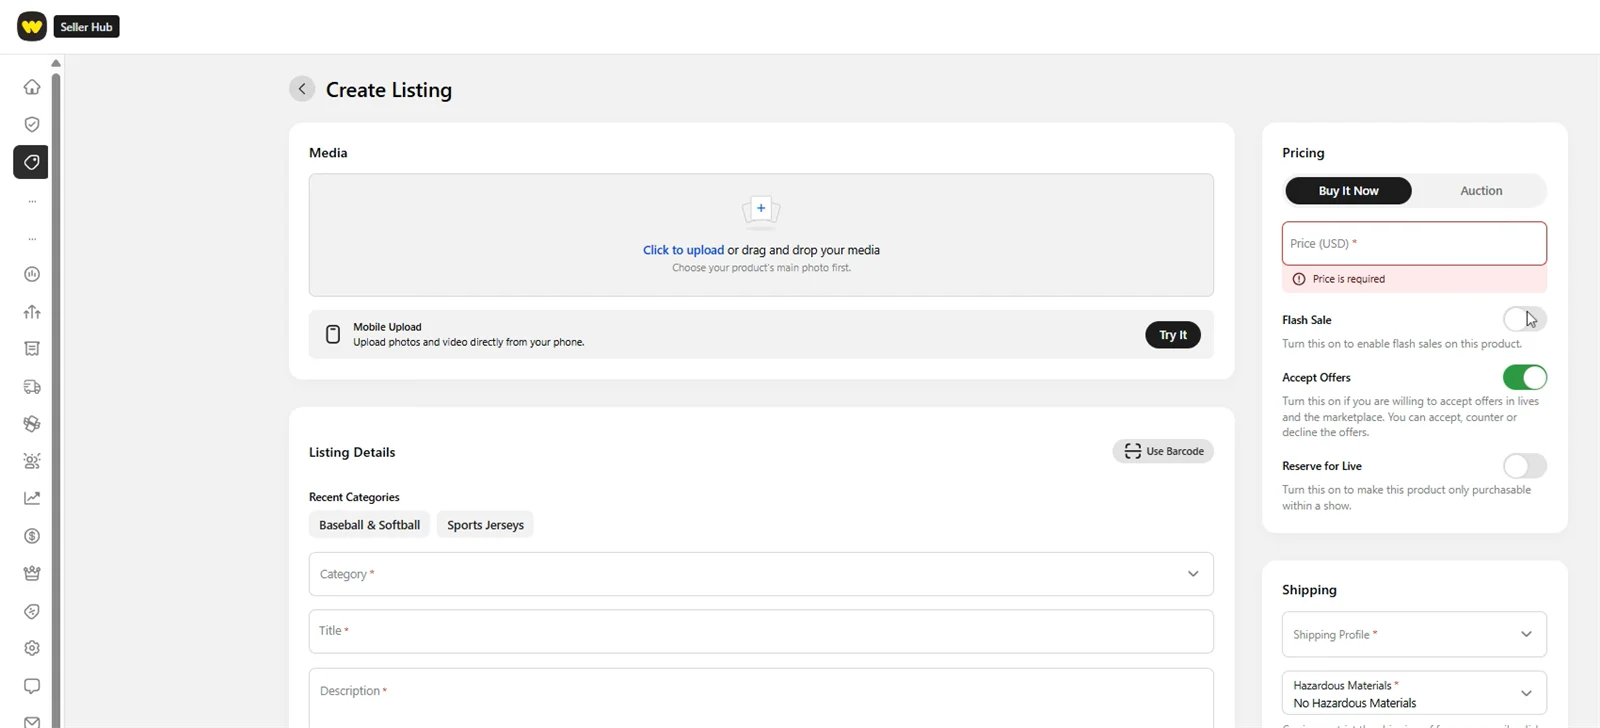Click the 'Price is required' error text
The width and height of the screenshot is (1600, 728).
coord(1348,279)
